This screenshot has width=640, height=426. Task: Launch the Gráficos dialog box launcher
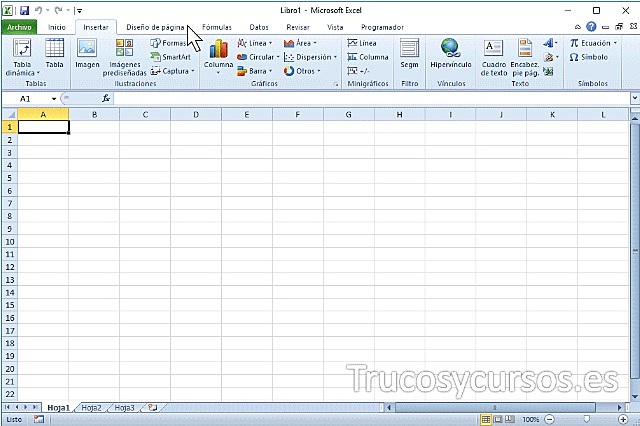pyautogui.click(x=337, y=84)
